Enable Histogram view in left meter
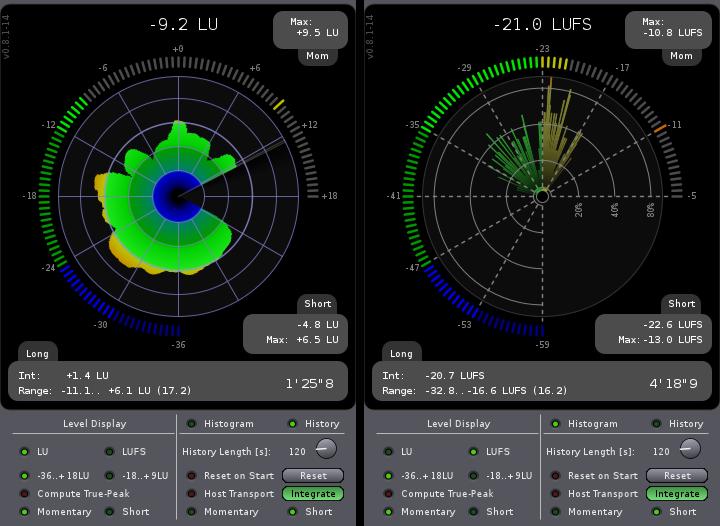 191,424
